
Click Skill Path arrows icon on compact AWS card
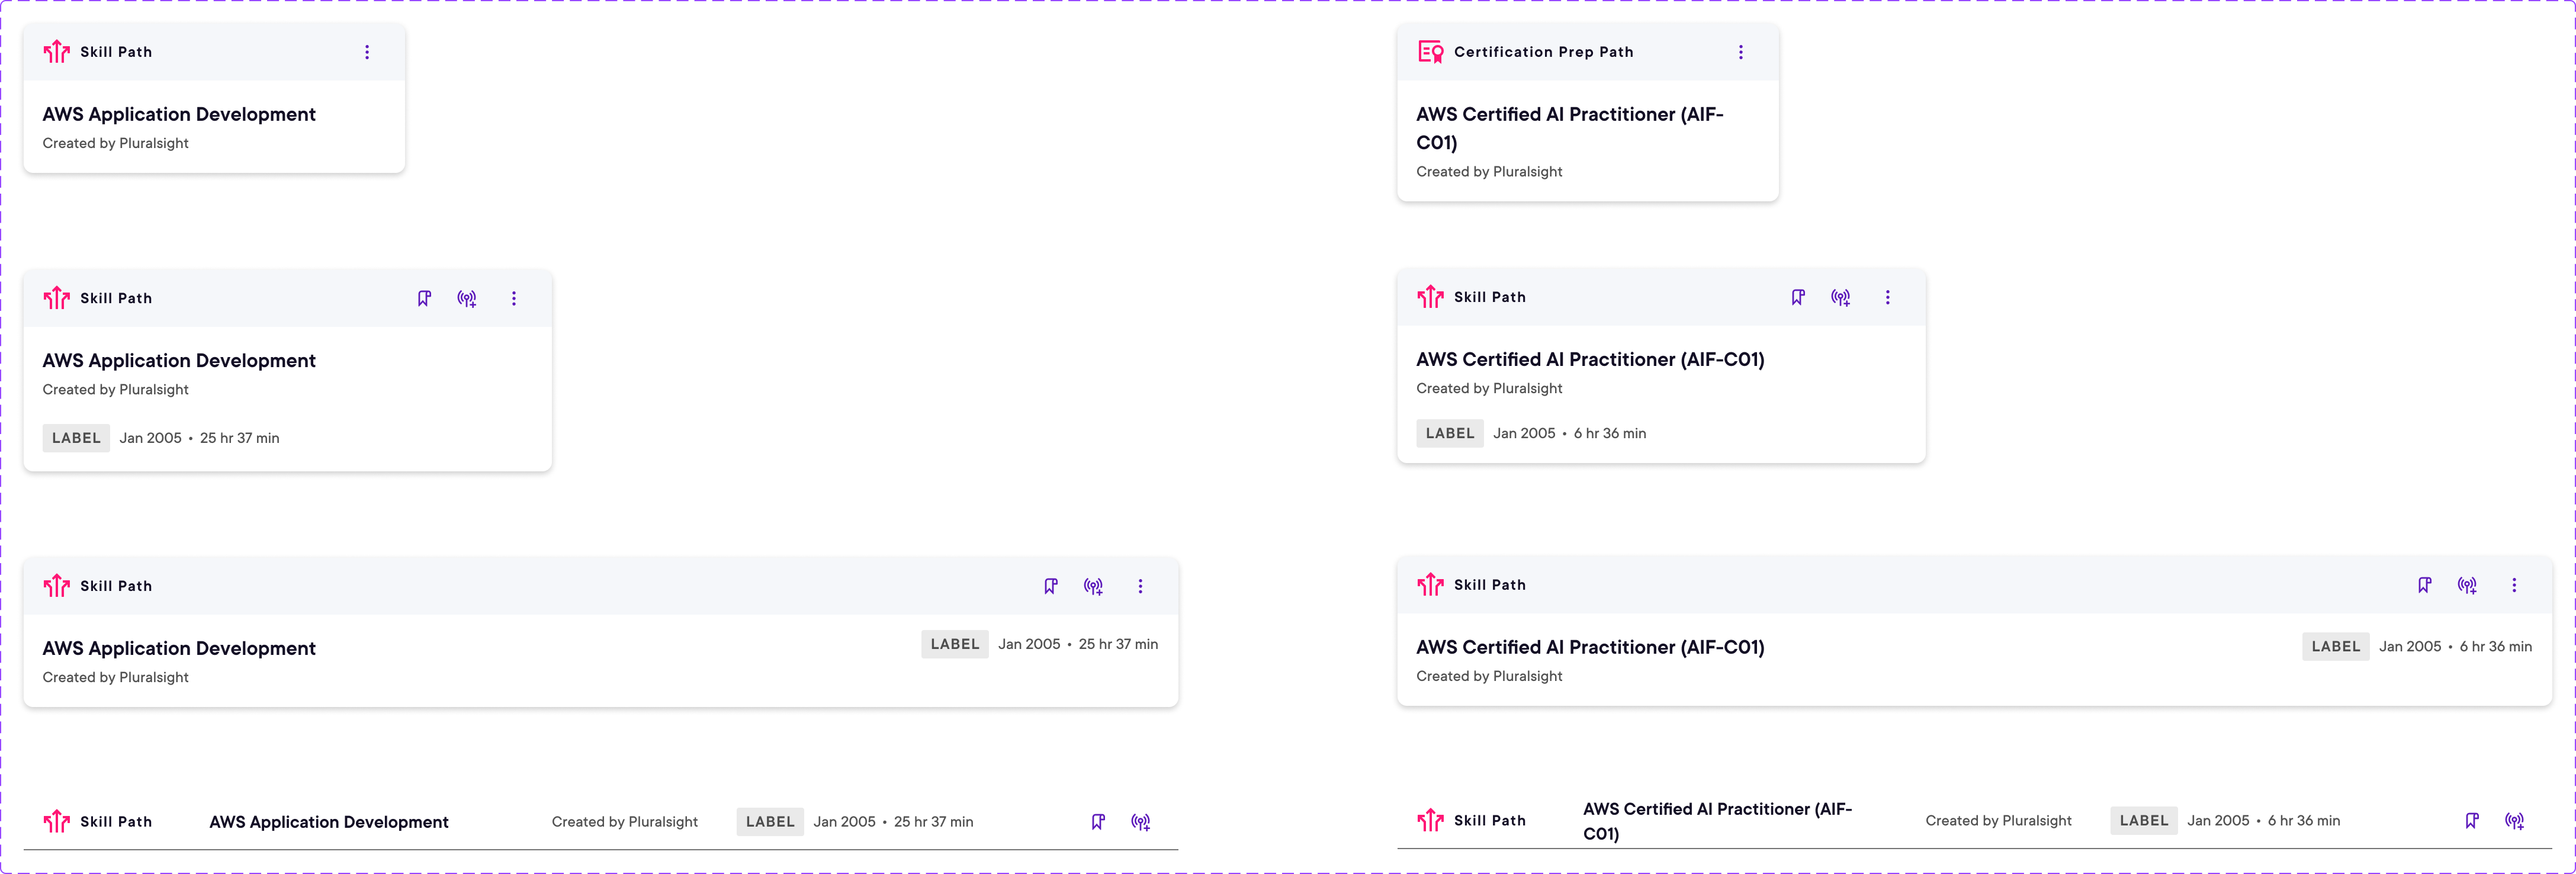(57, 52)
